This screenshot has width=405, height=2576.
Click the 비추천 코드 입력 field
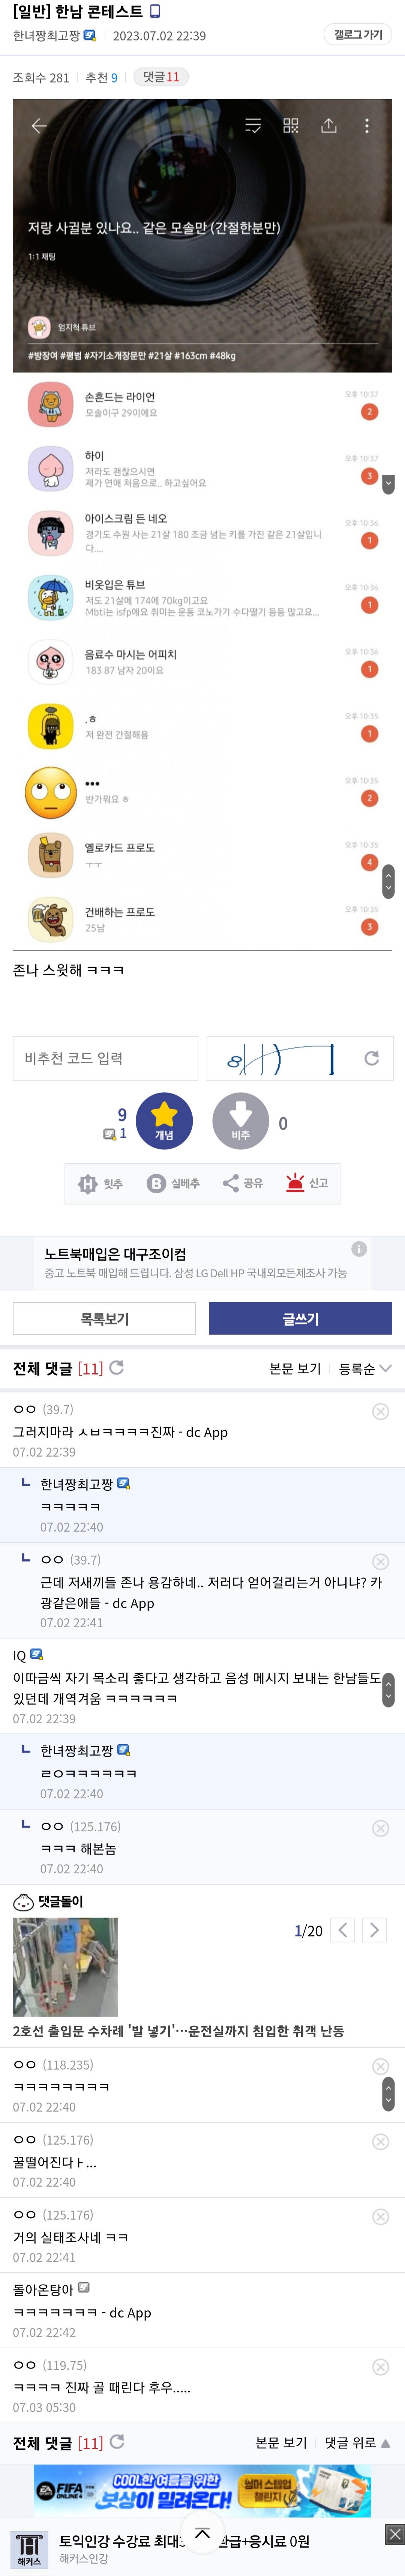(x=105, y=1058)
